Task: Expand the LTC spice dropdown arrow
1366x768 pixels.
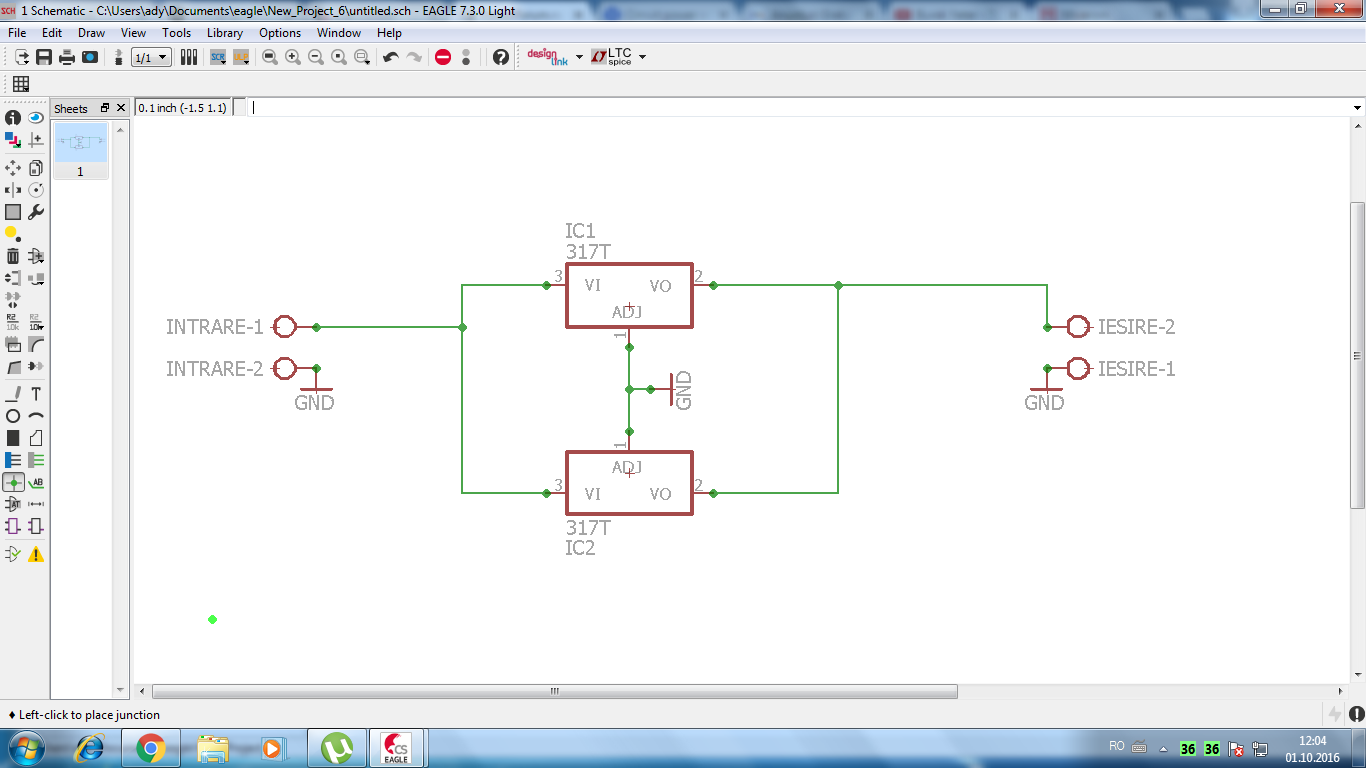Action: 642,58
